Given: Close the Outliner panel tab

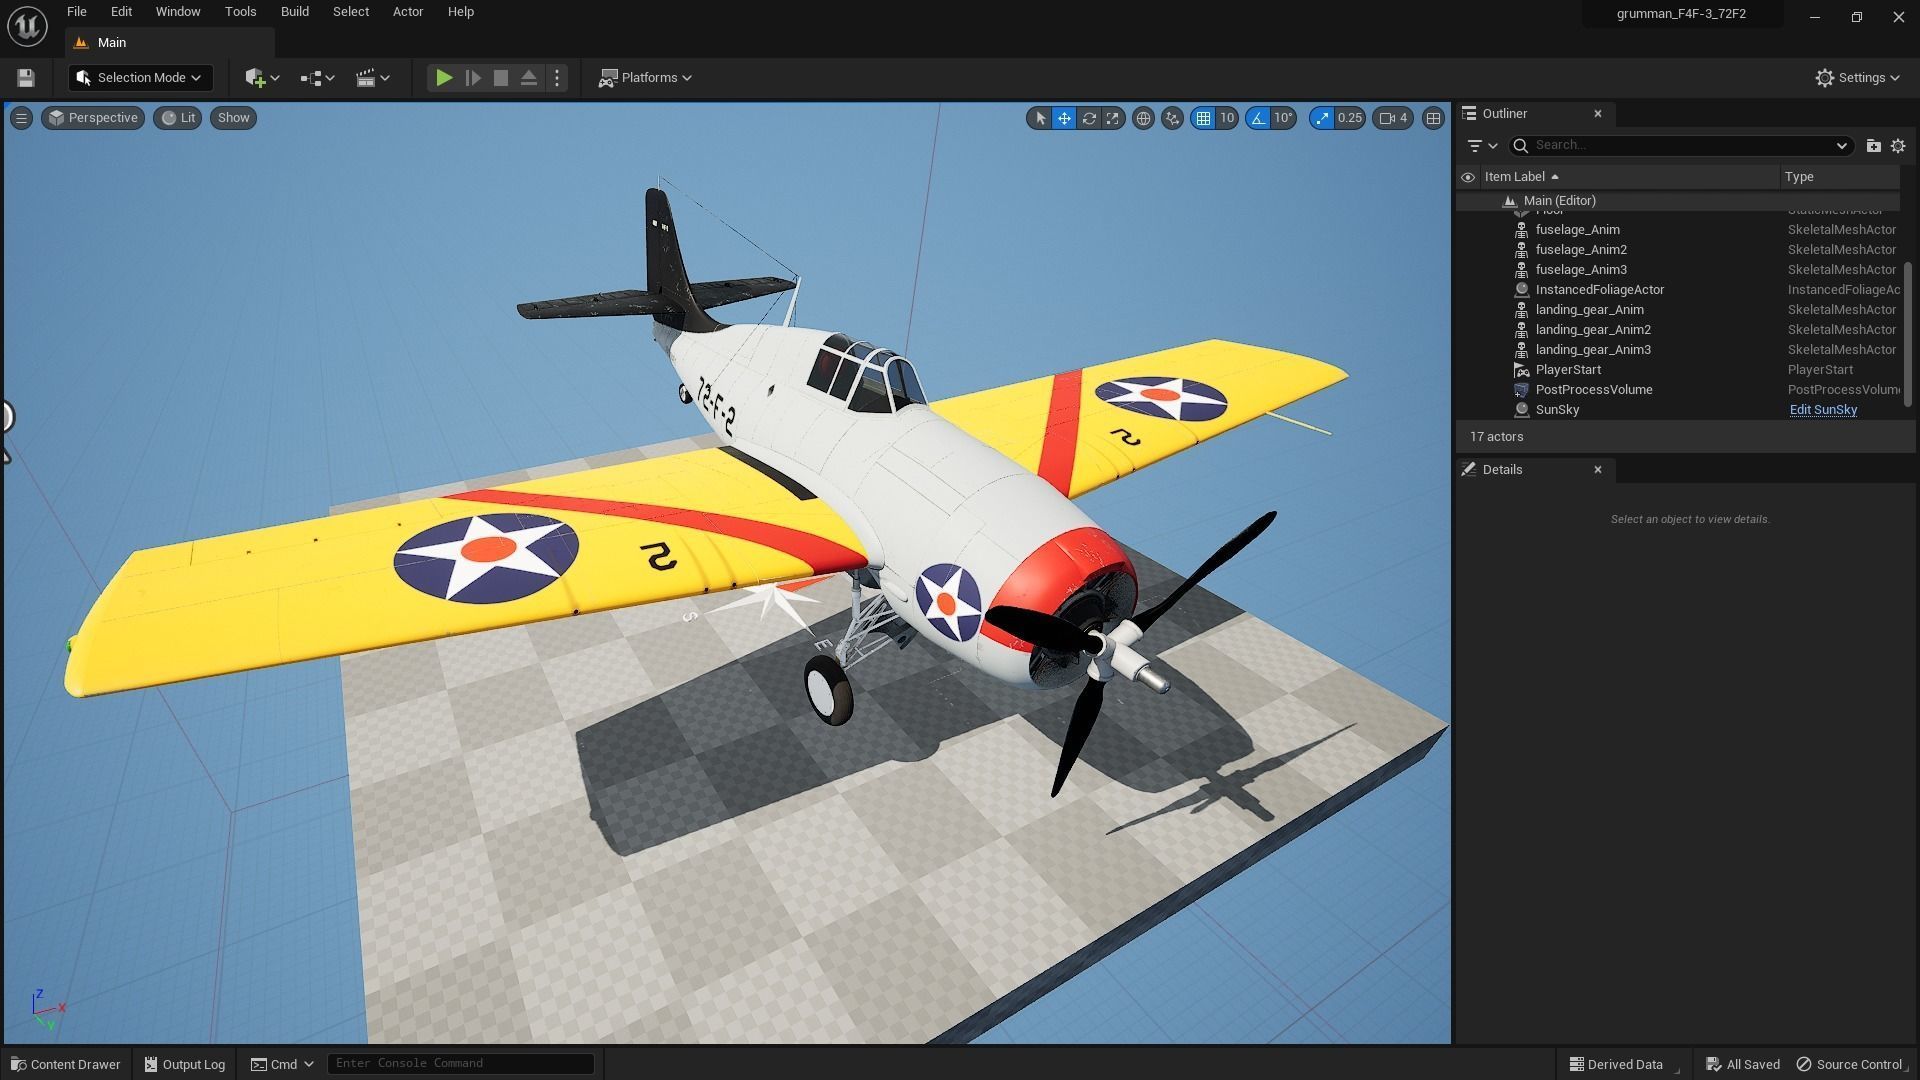Looking at the screenshot, I should [x=1598, y=114].
